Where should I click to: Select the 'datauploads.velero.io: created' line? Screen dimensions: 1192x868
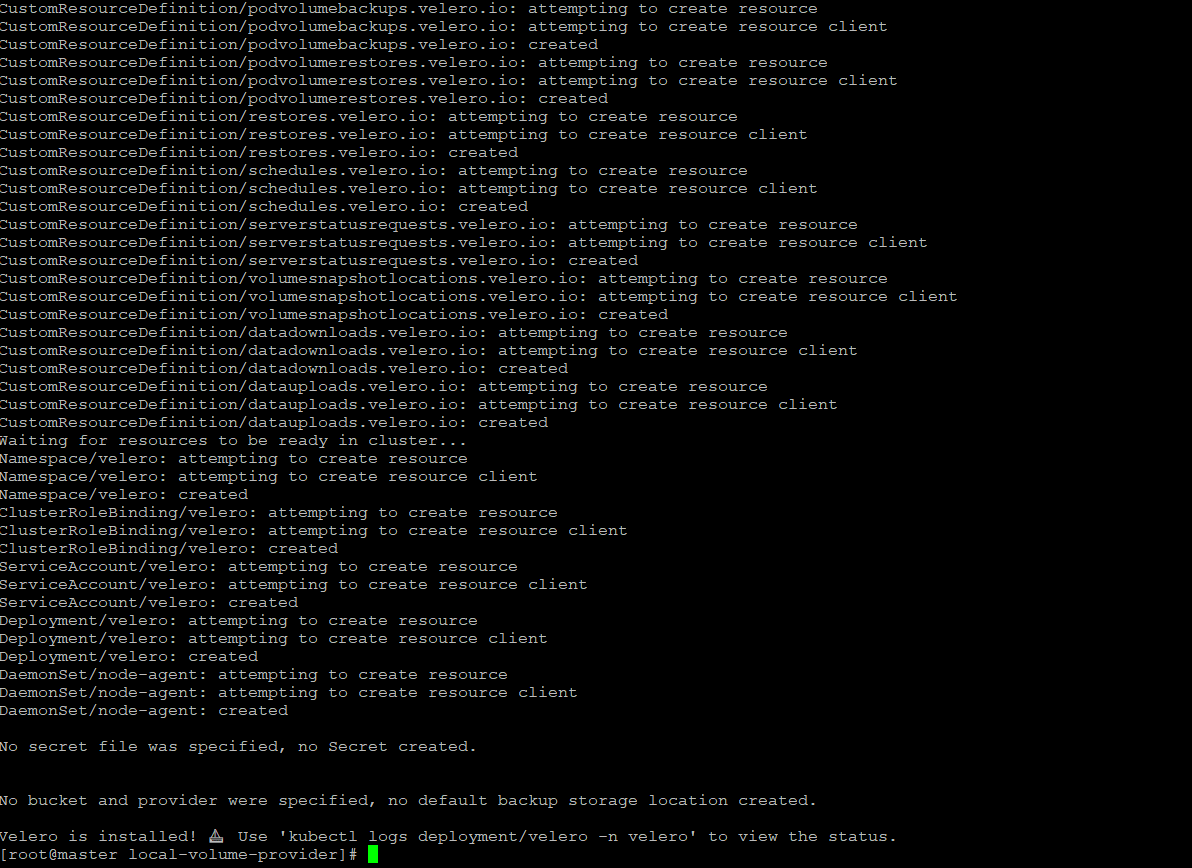coord(274,423)
